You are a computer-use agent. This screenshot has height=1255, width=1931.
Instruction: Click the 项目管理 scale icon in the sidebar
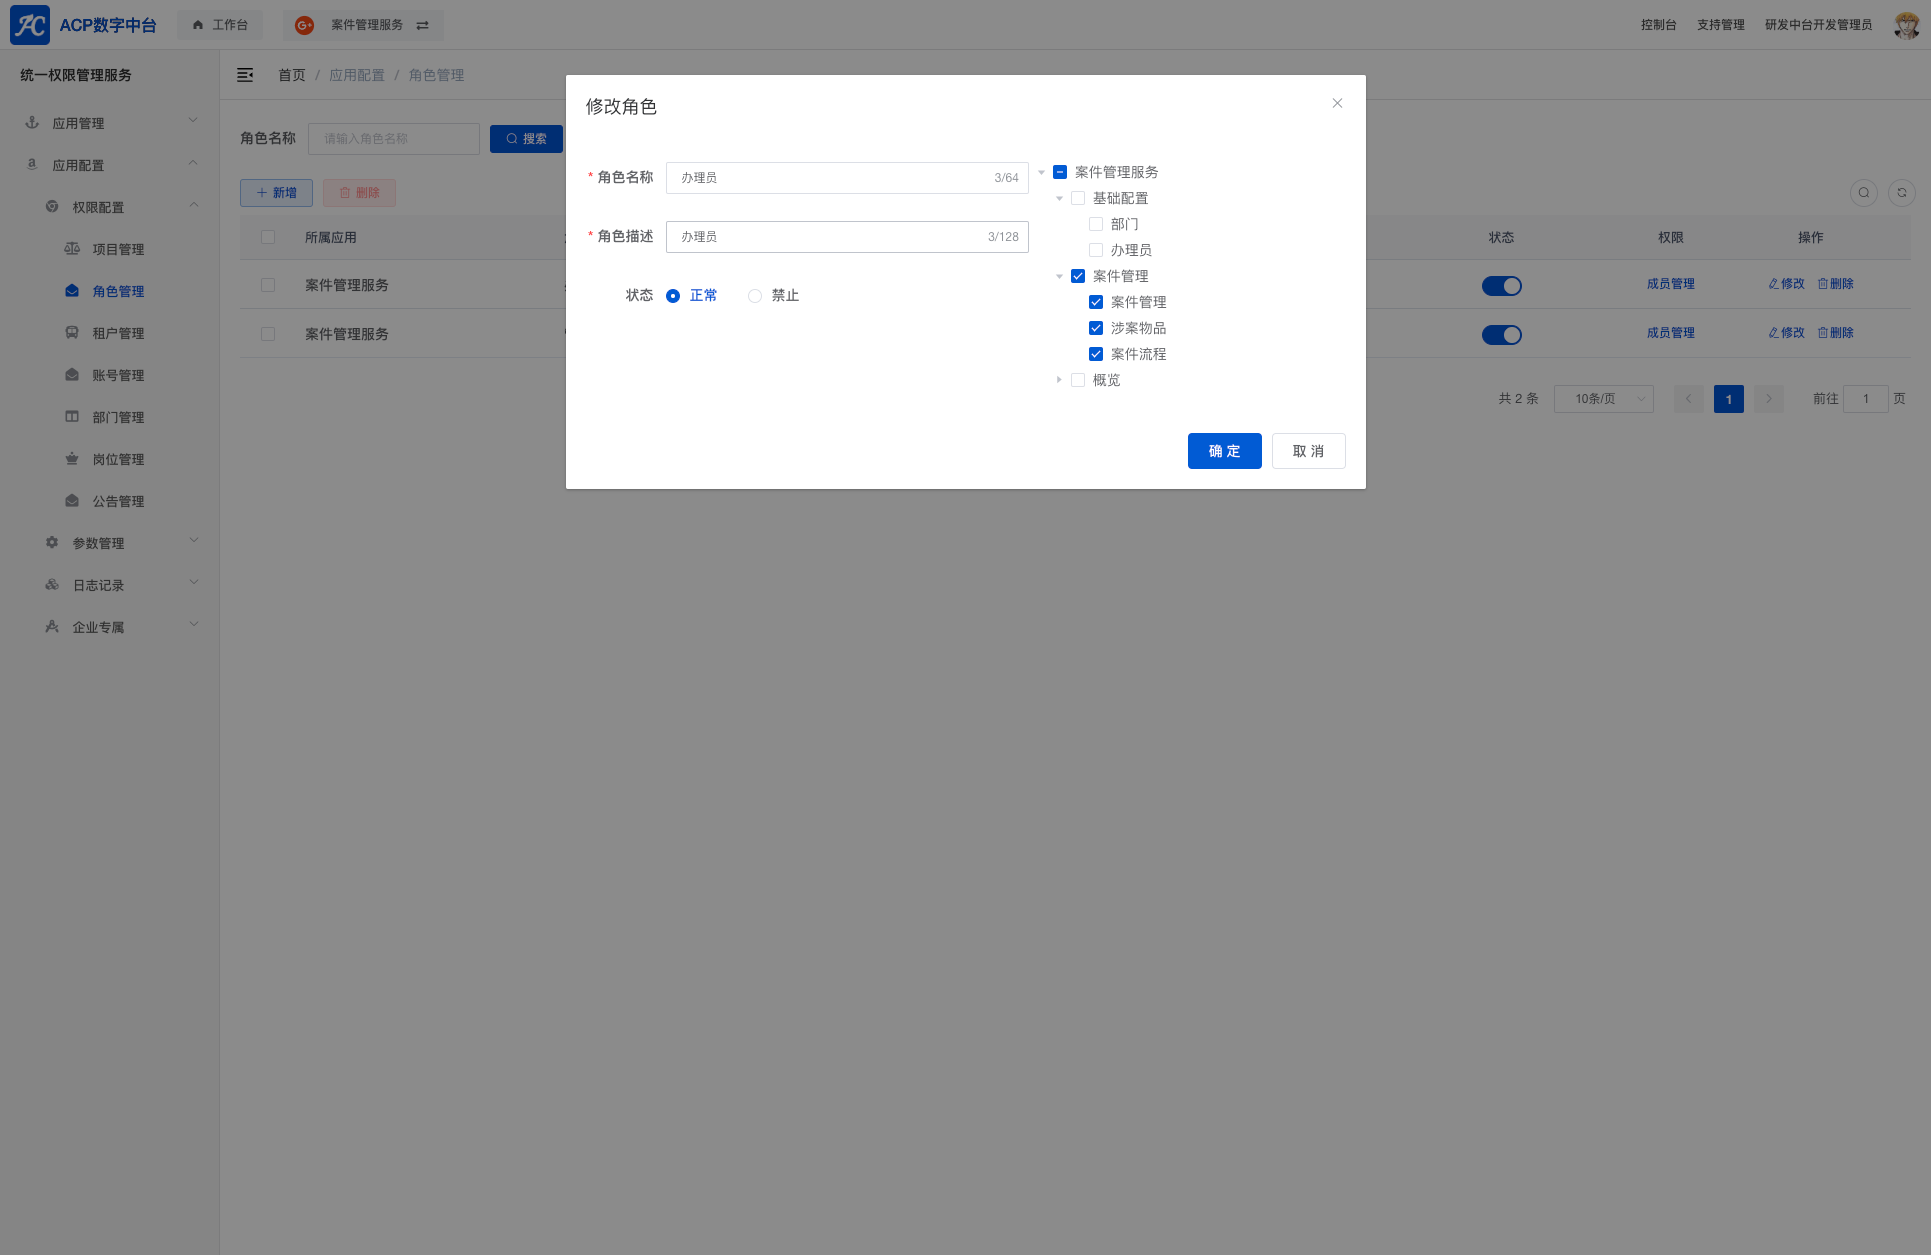click(x=72, y=249)
